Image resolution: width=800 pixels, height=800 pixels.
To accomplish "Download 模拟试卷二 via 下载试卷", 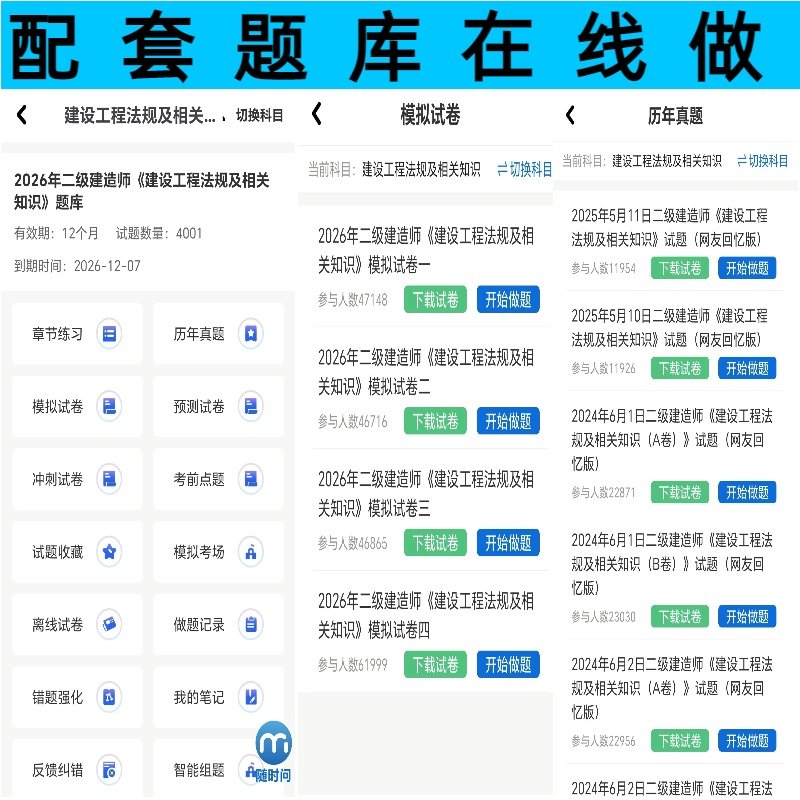I will point(435,421).
